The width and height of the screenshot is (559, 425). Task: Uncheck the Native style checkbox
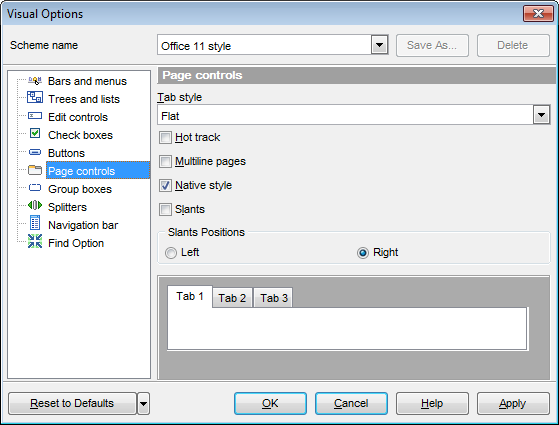[165, 185]
